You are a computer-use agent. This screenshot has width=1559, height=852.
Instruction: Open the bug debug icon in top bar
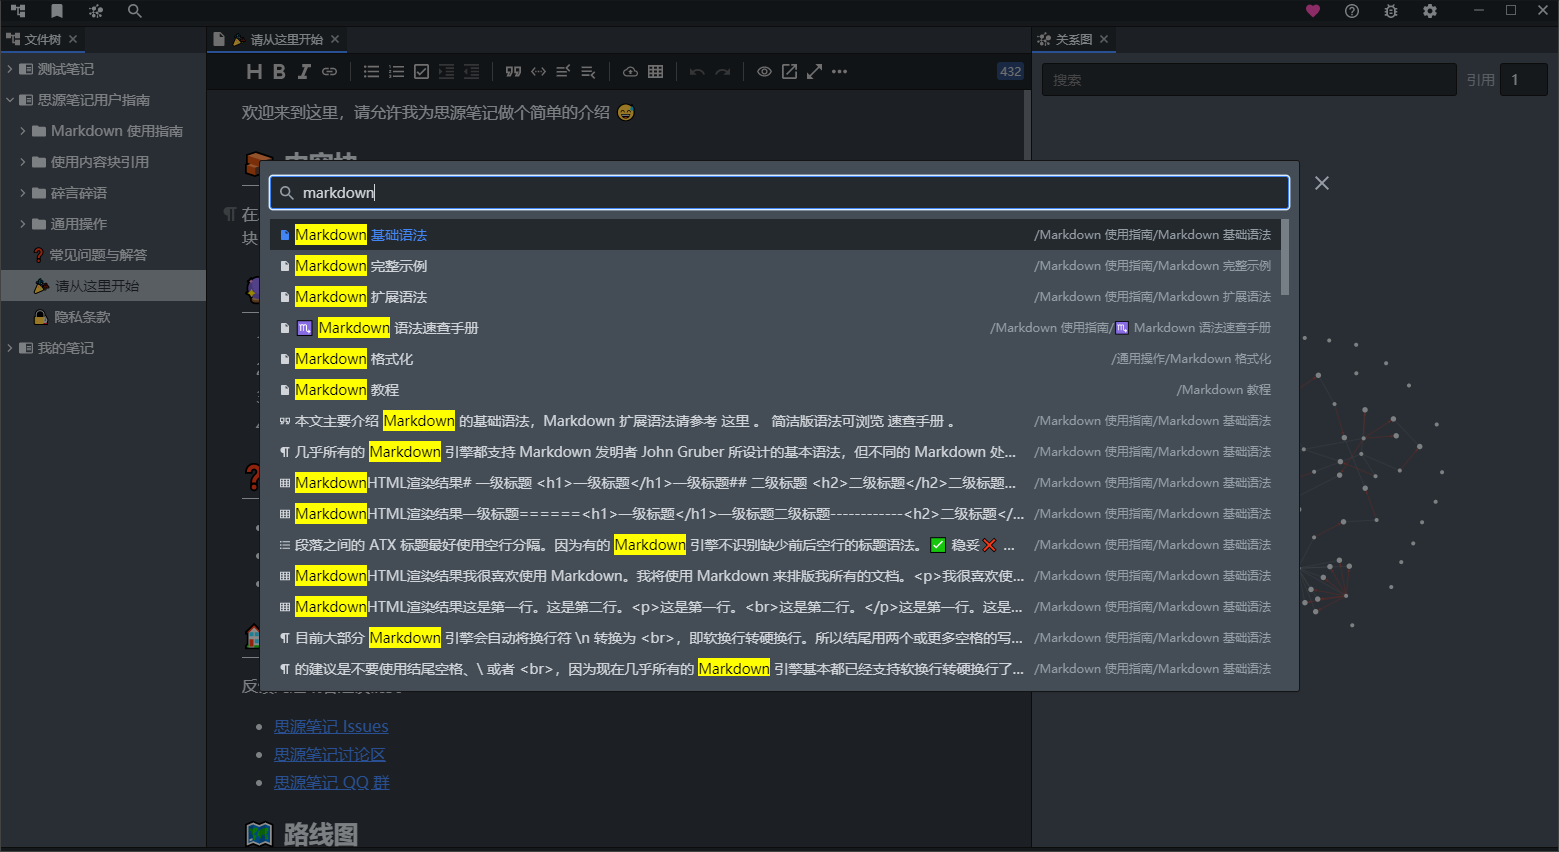(x=1391, y=11)
